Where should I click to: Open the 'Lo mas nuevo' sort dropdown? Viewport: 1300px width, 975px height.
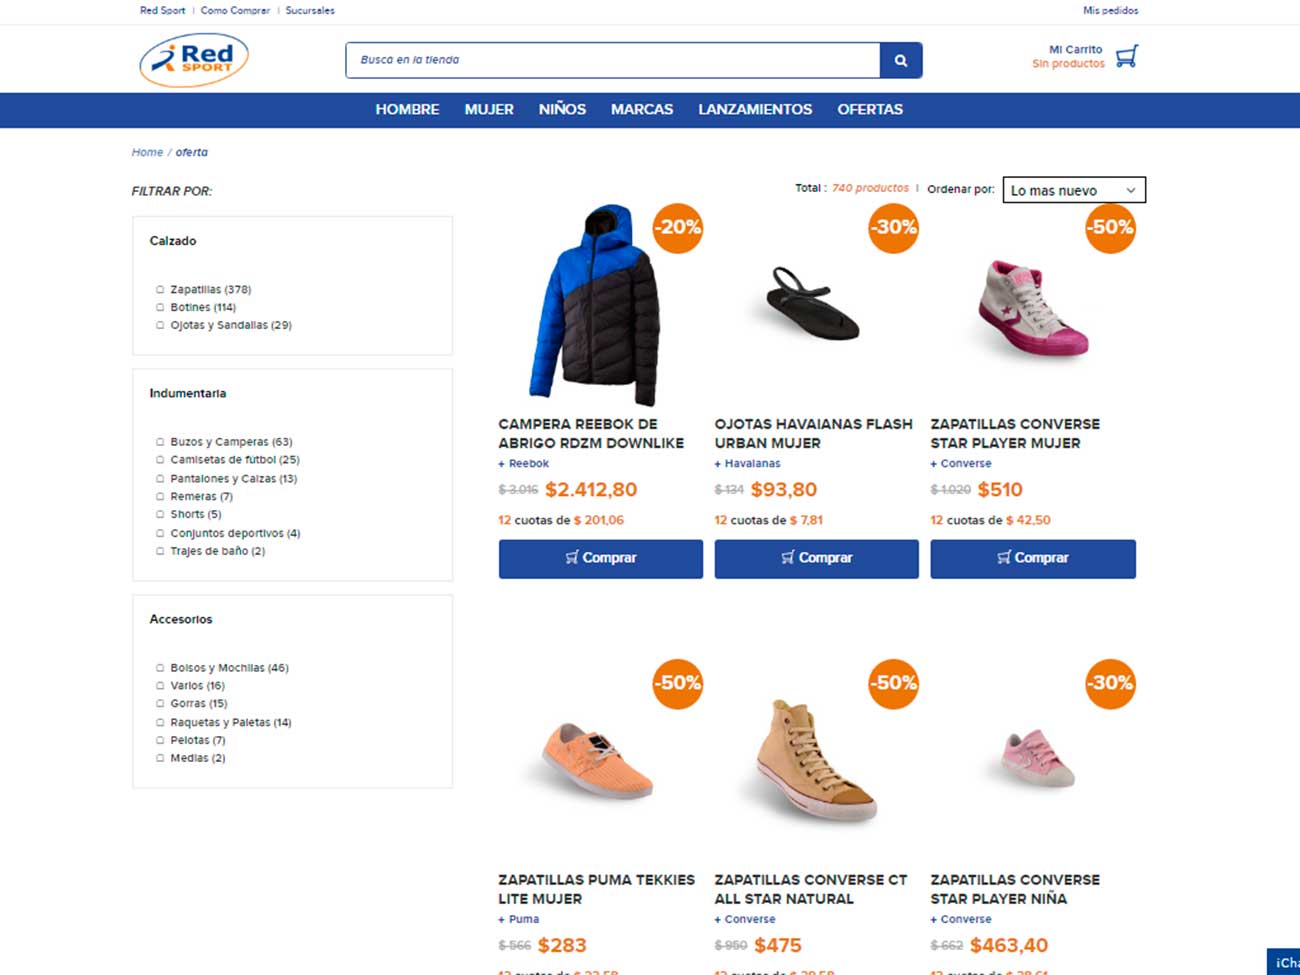click(x=1073, y=190)
